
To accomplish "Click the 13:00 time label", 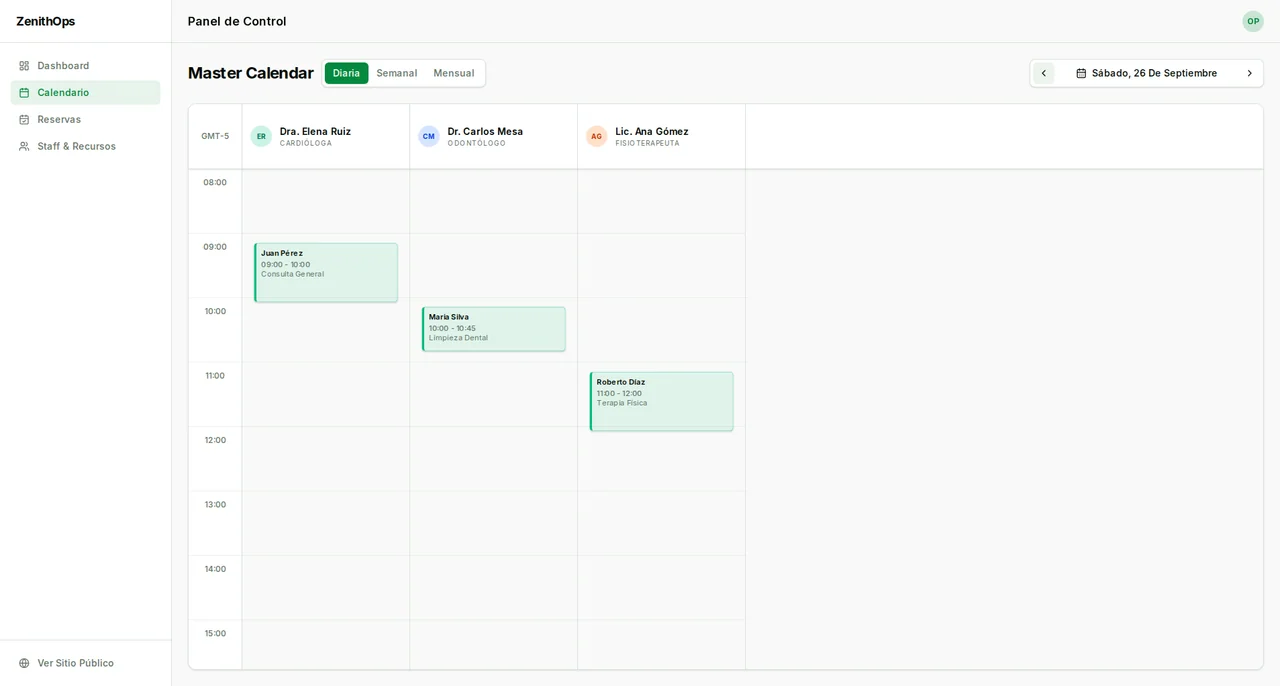I will [x=215, y=504].
